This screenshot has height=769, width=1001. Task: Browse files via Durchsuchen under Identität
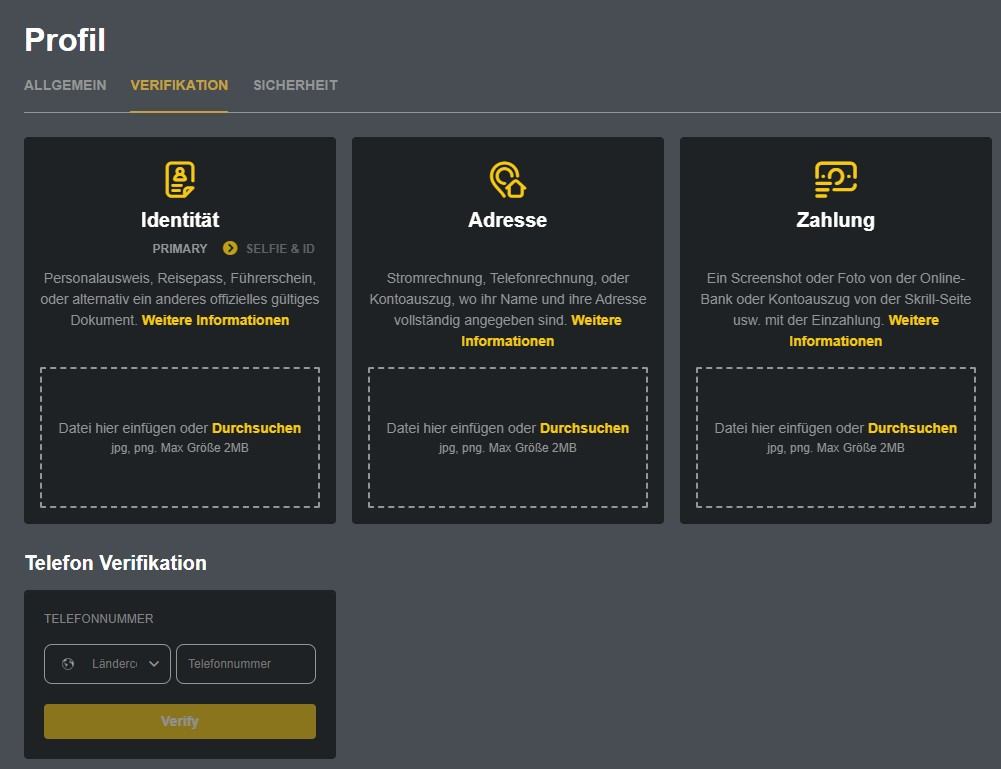[x=256, y=428]
